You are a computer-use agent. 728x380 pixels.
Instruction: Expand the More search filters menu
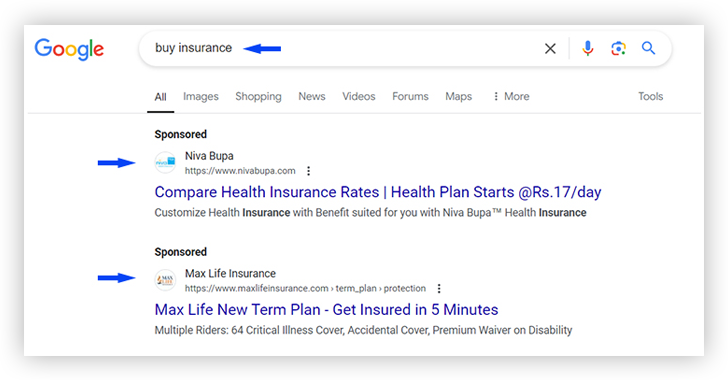(x=511, y=96)
